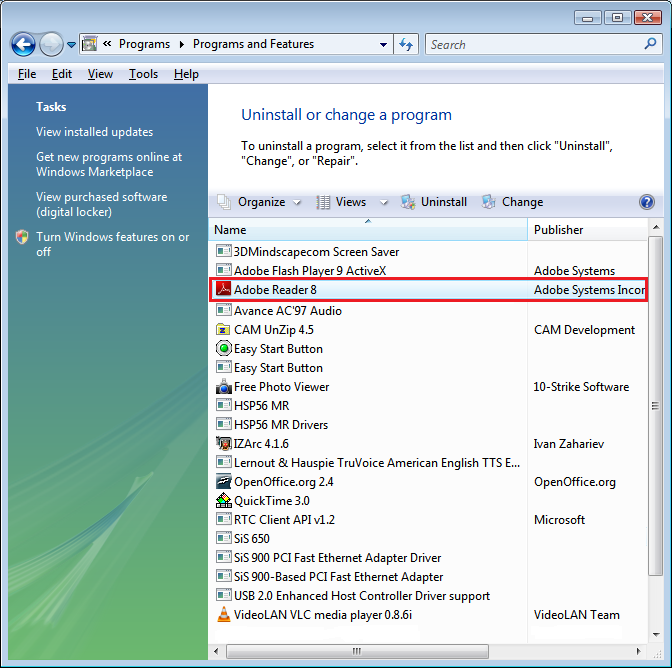This screenshot has width=672, height=668.
Task: Select USB 2.0 Enhanced Host Controller icon
Action: (223, 596)
